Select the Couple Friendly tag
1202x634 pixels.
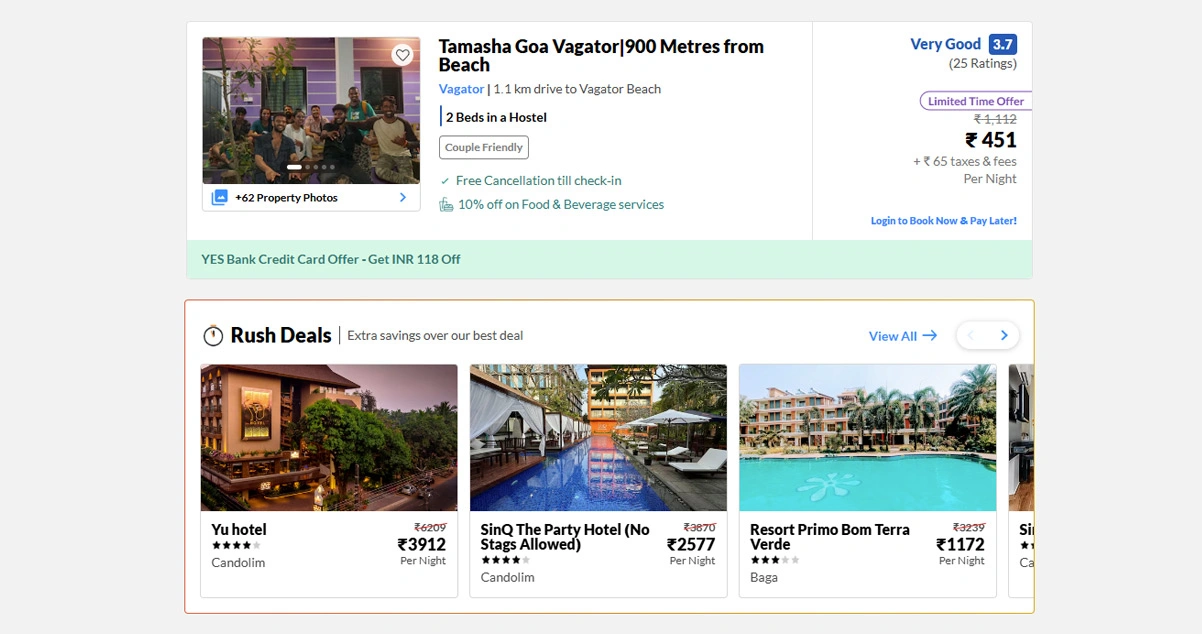[483, 148]
